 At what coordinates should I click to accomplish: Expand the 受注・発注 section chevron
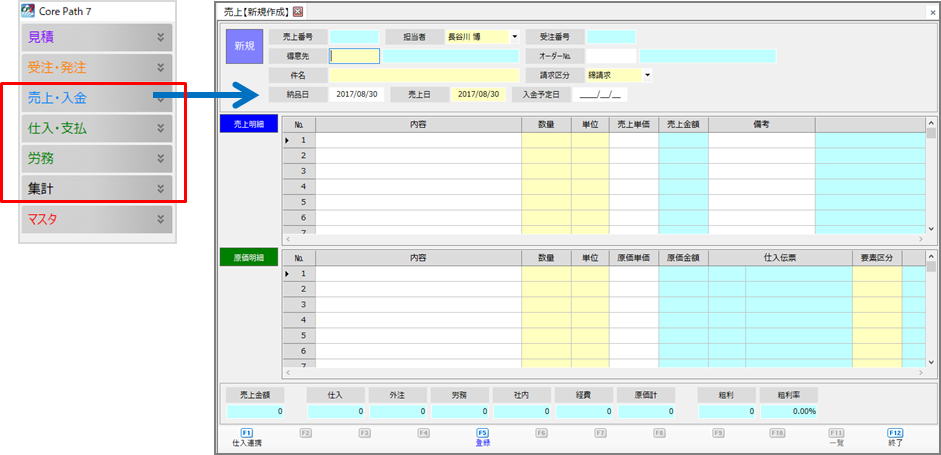pyautogui.click(x=160, y=68)
